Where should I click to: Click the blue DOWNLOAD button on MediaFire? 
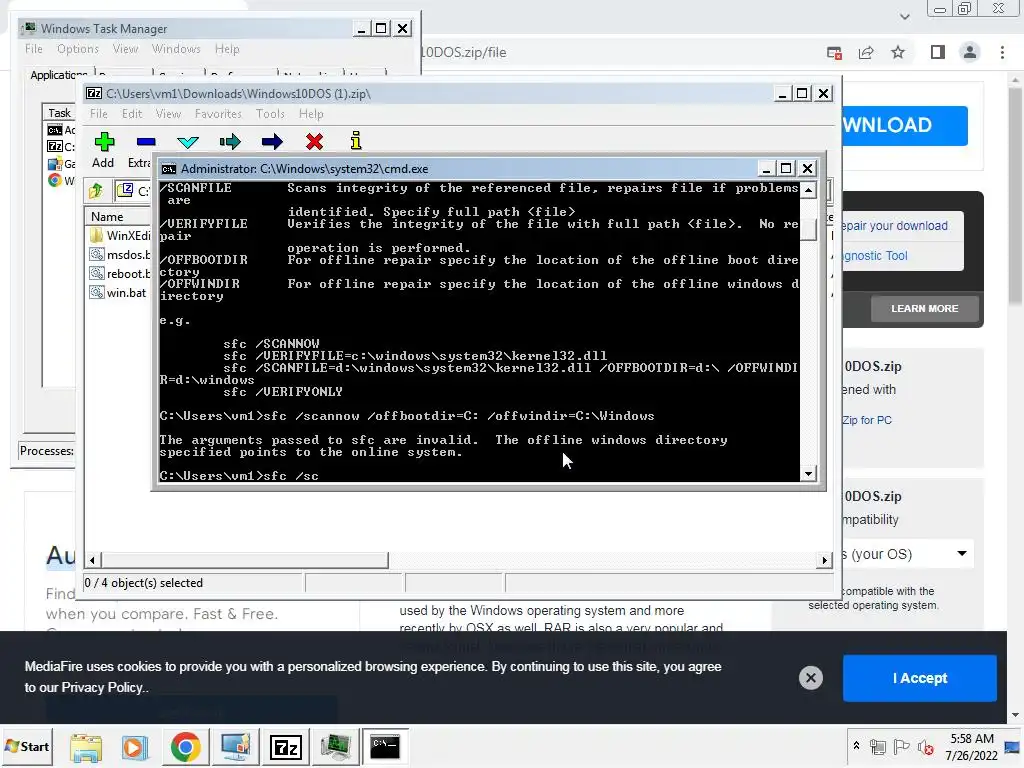pos(904,125)
